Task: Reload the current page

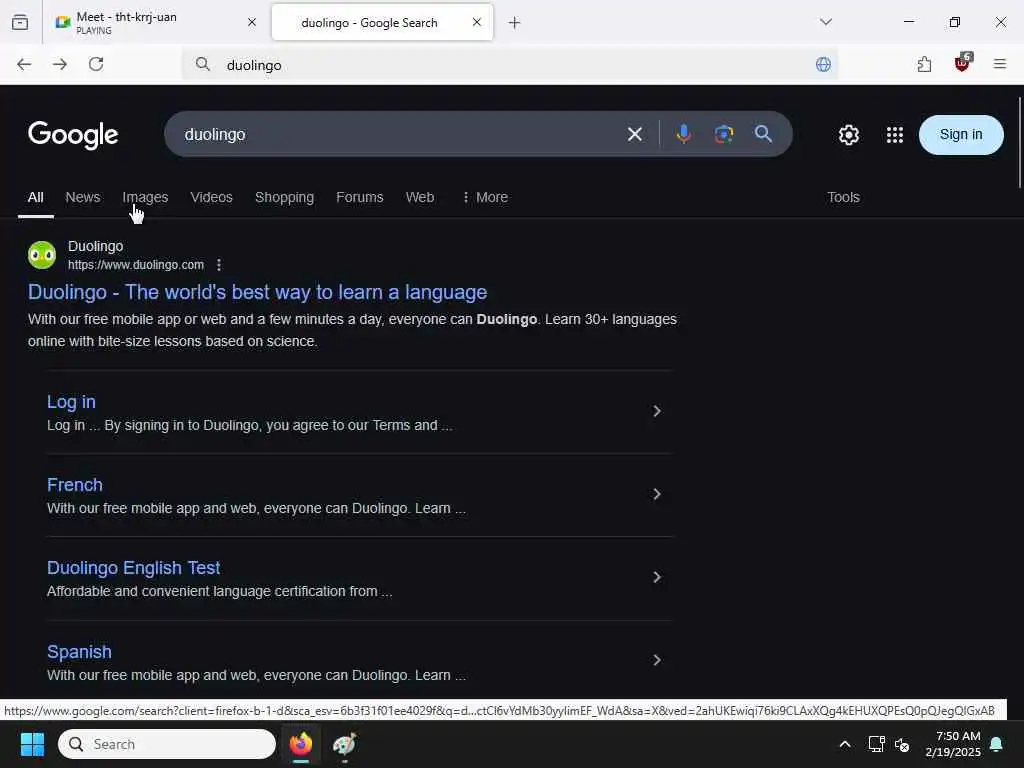Action: click(96, 64)
